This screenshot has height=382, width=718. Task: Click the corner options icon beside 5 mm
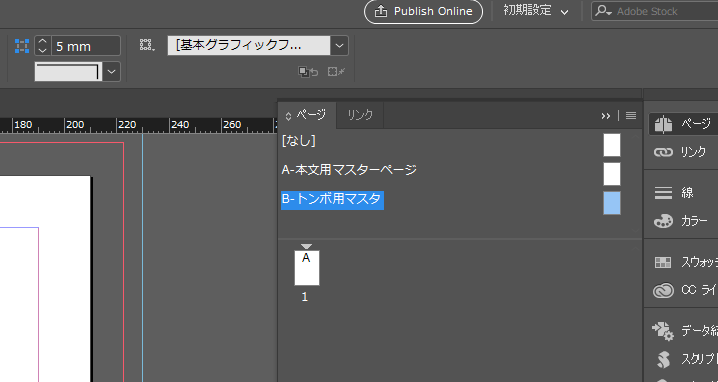(x=22, y=46)
